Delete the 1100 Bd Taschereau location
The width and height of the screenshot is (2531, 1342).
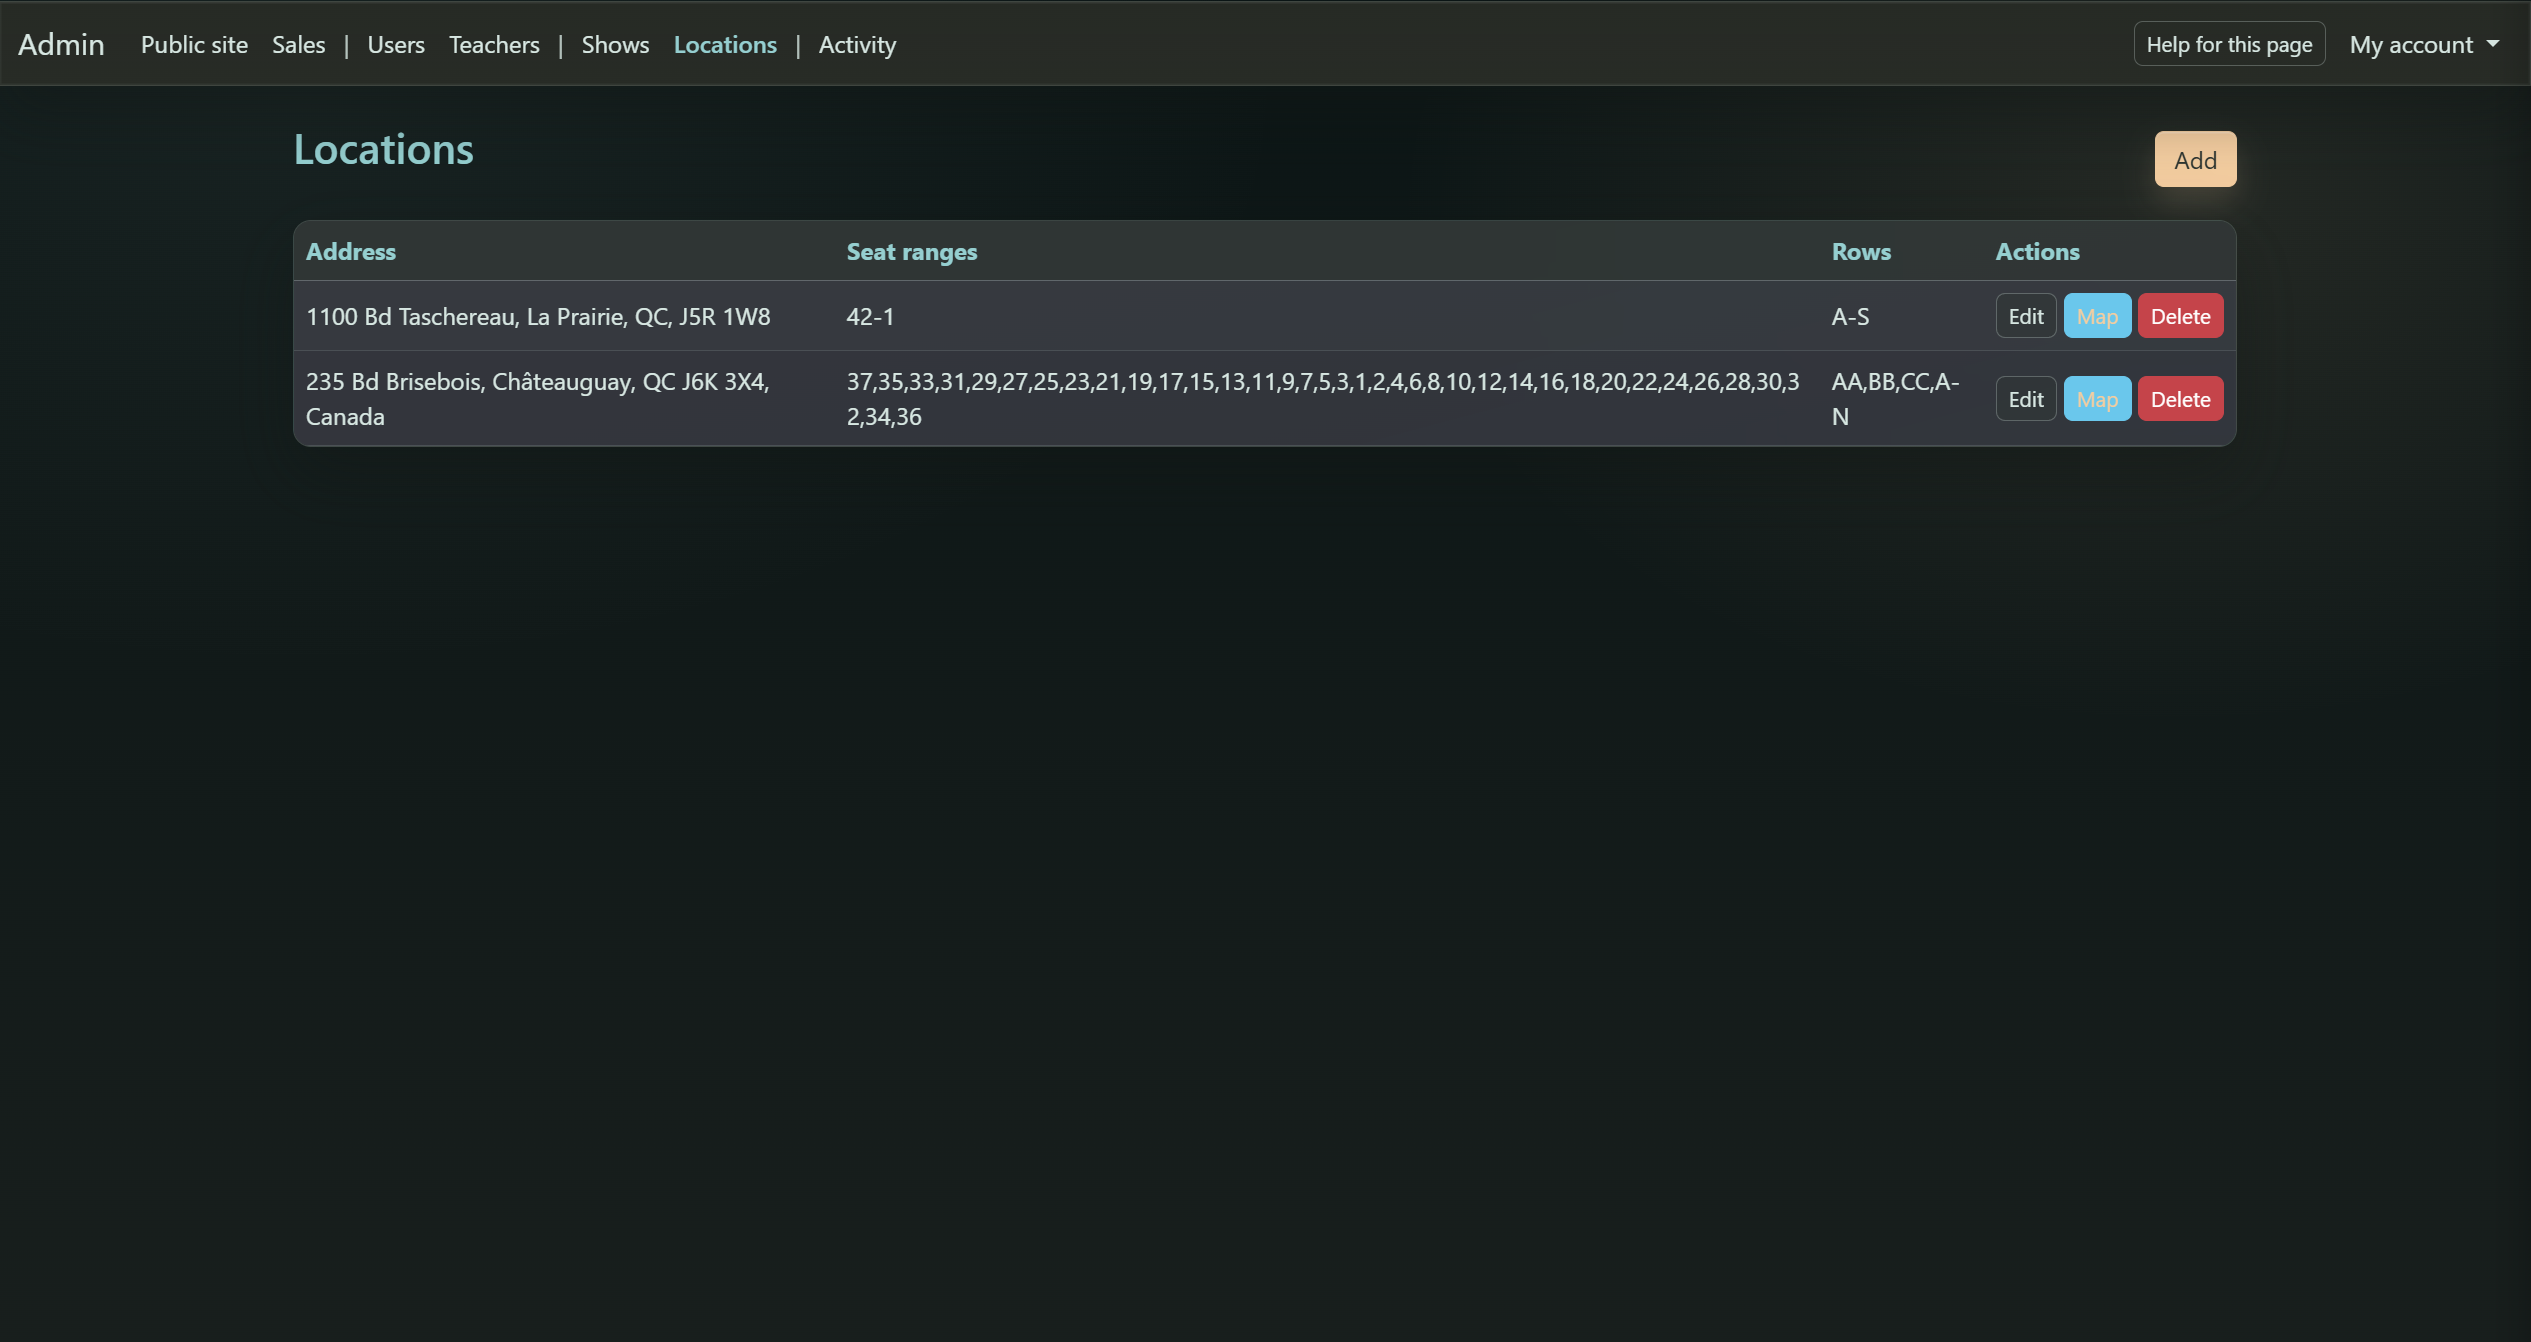click(x=2179, y=316)
